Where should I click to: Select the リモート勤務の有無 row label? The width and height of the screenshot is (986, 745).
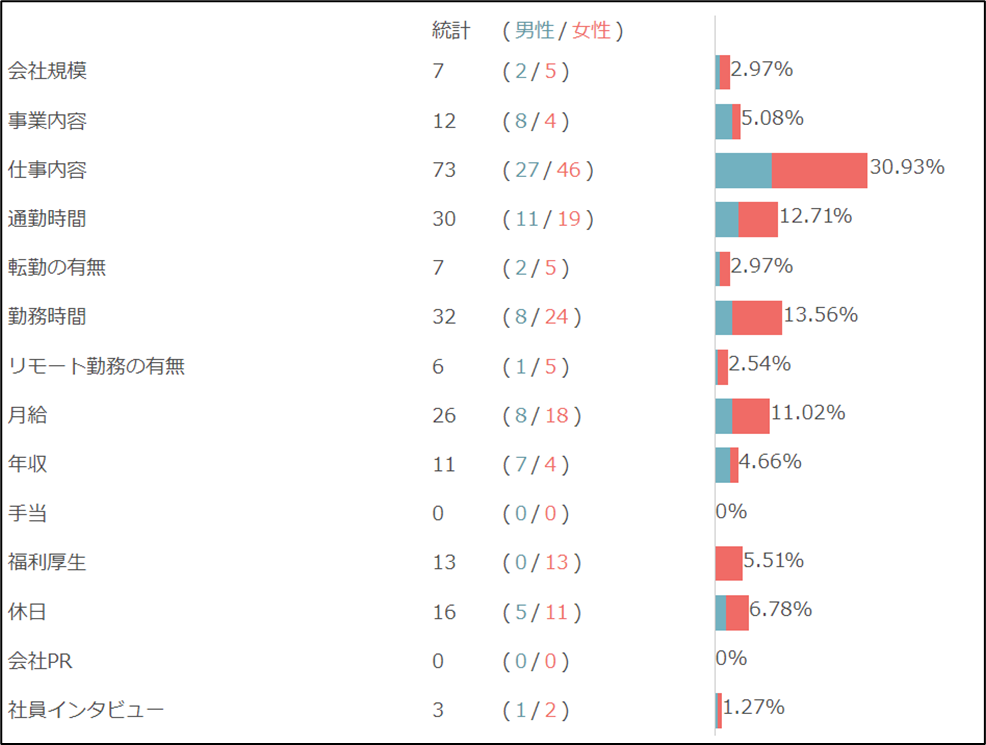click(96, 366)
